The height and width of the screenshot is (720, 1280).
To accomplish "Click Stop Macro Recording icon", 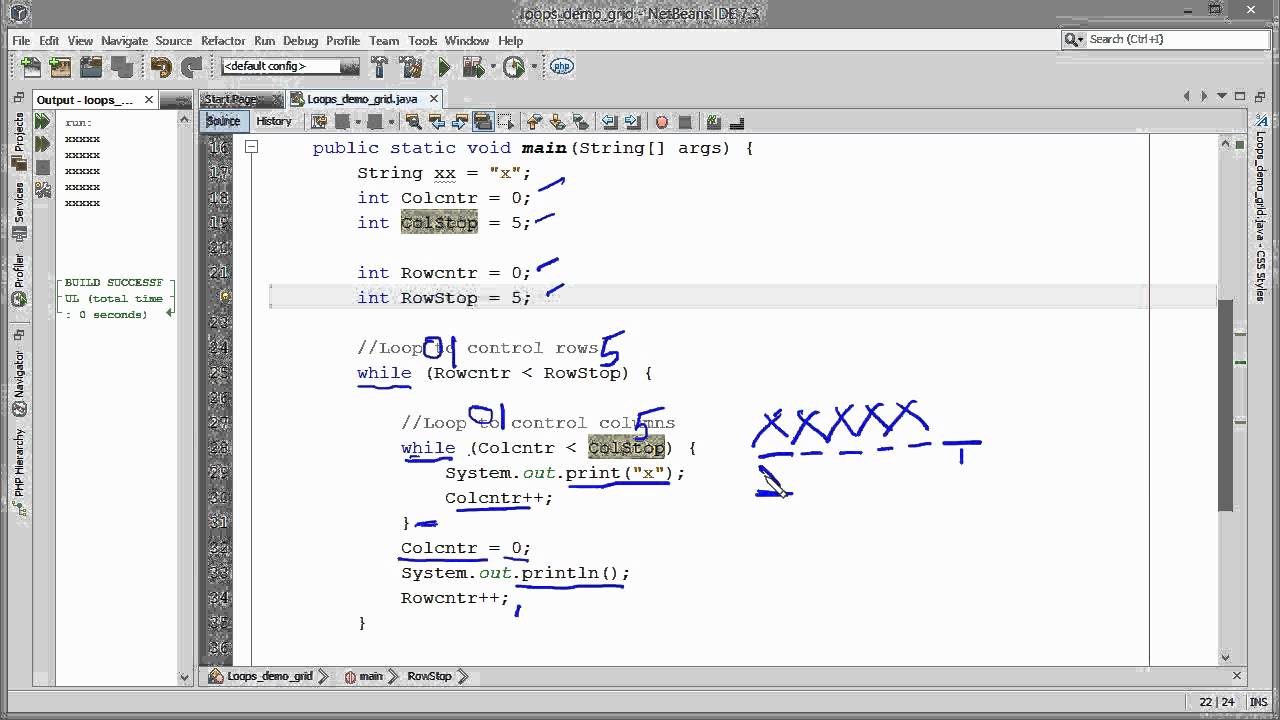I will [x=685, y=122].
